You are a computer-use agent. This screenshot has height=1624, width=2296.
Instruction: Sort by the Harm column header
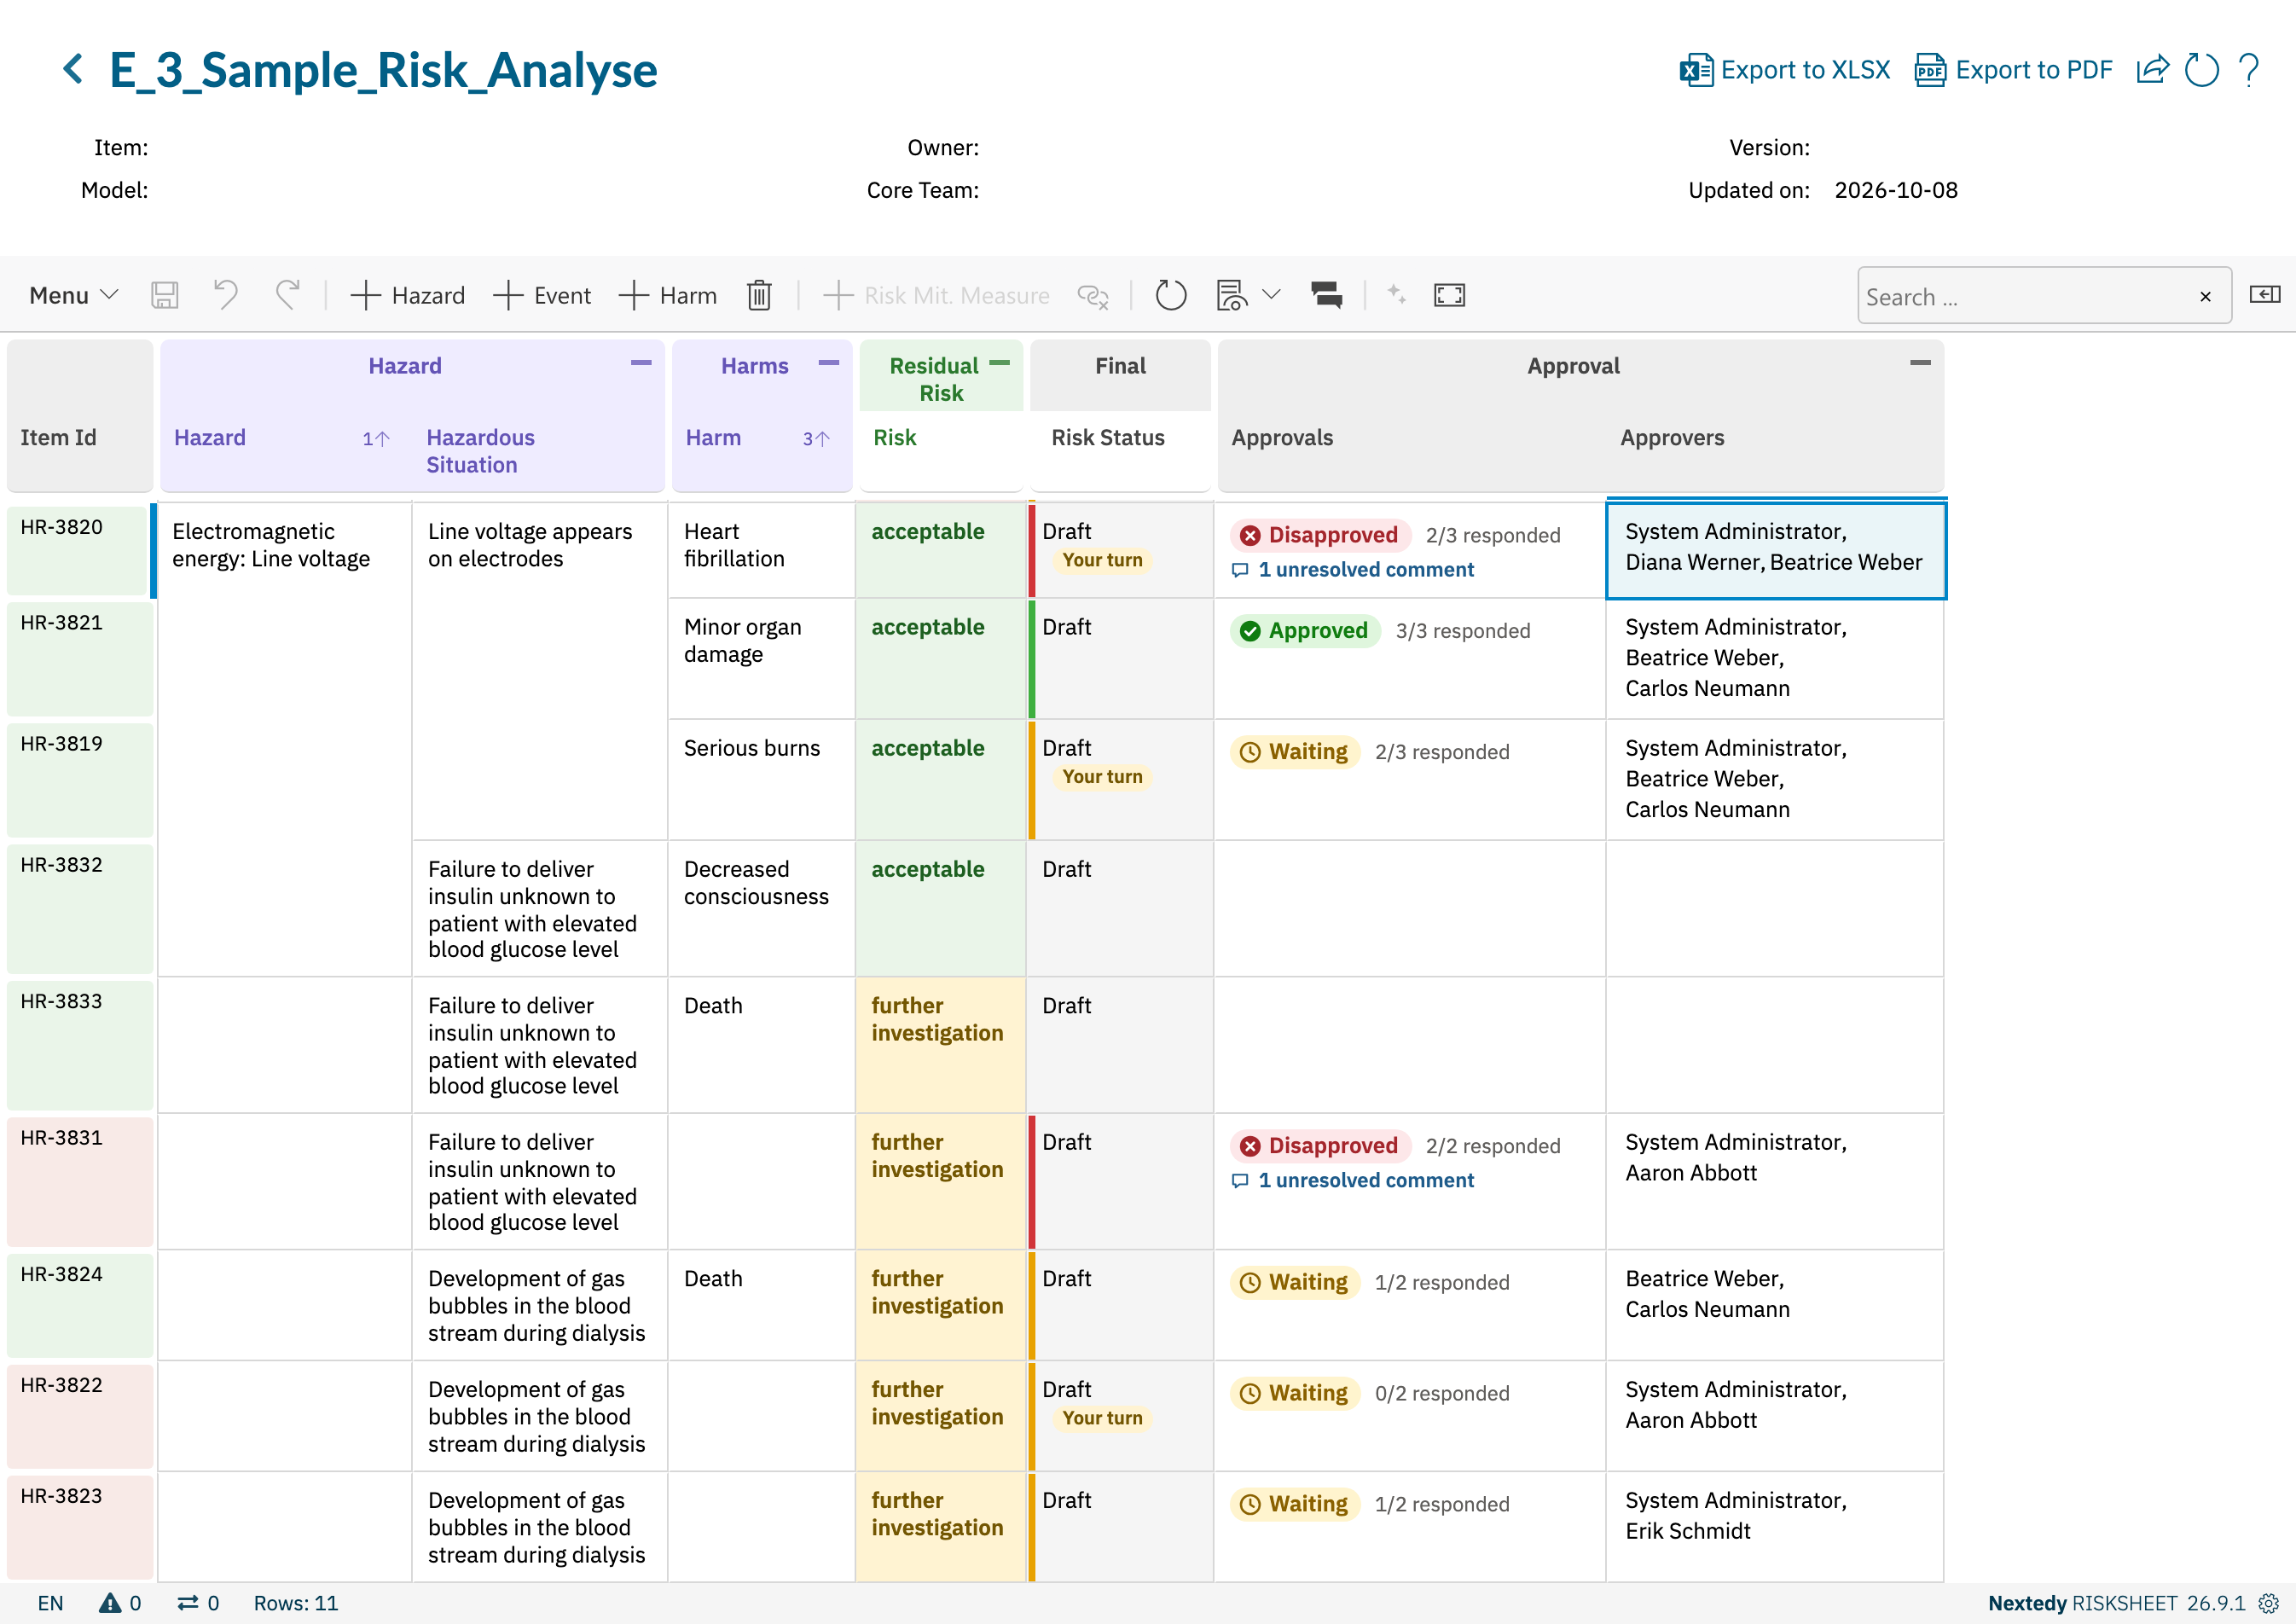[713, 438]
